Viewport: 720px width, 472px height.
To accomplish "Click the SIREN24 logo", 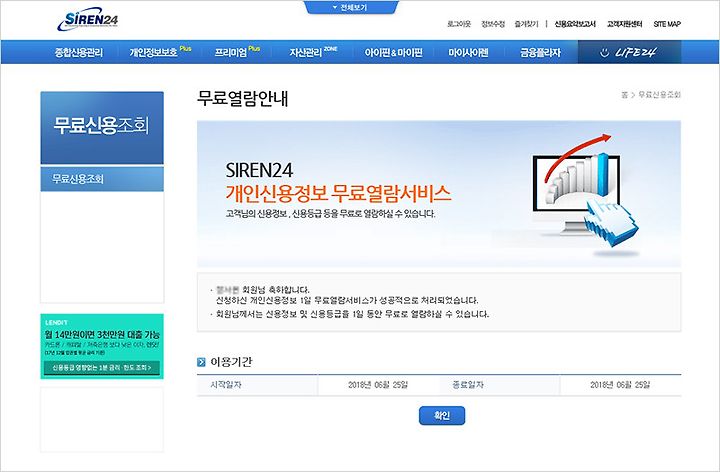I will [88, 19].
